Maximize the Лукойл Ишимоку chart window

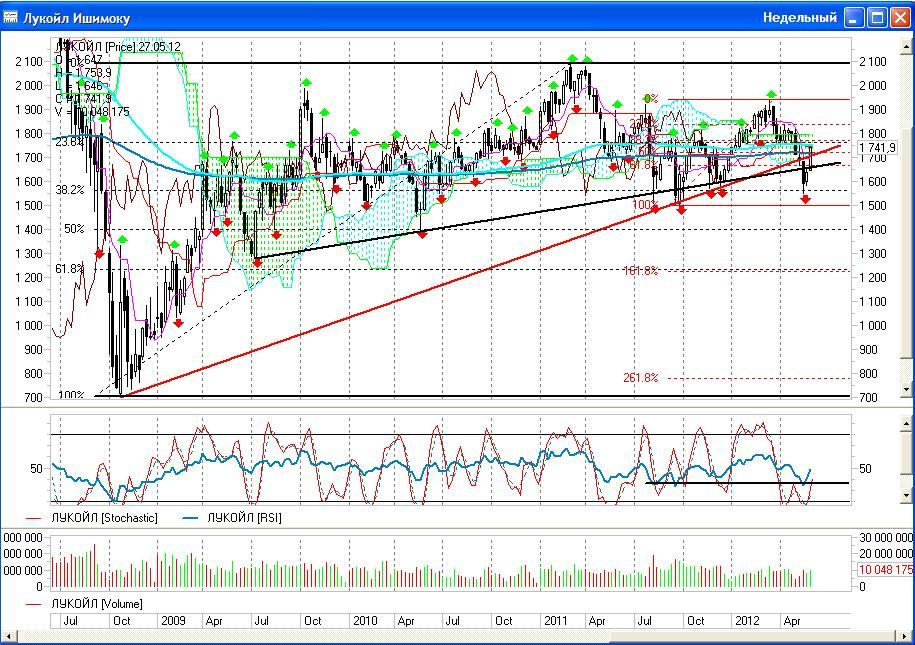877,18
